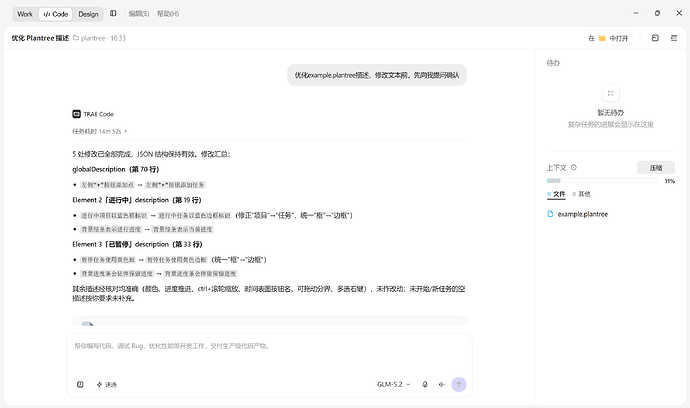This screenshot has width=690, height=408.
Task: Switch to the Code tab
Action: [56, 14]
